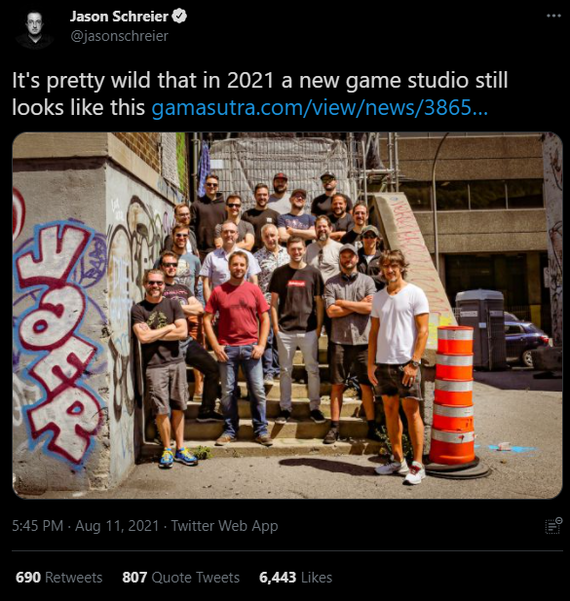Click the 5:45 PM timestamp
570x601 pixels.
tap(37, 525)
